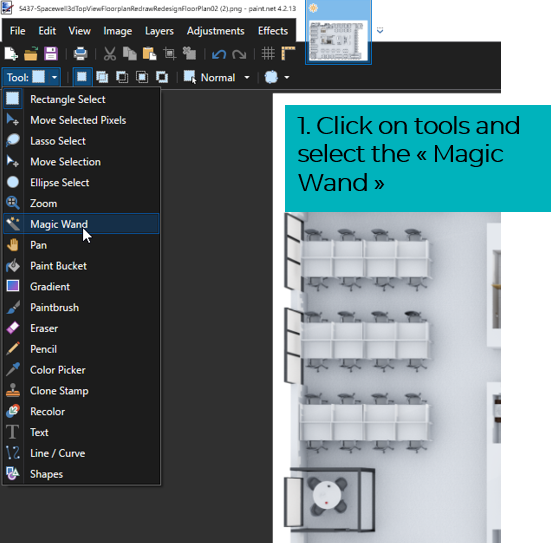
Task: Choose the Text tool
Action: click(81, 433)
